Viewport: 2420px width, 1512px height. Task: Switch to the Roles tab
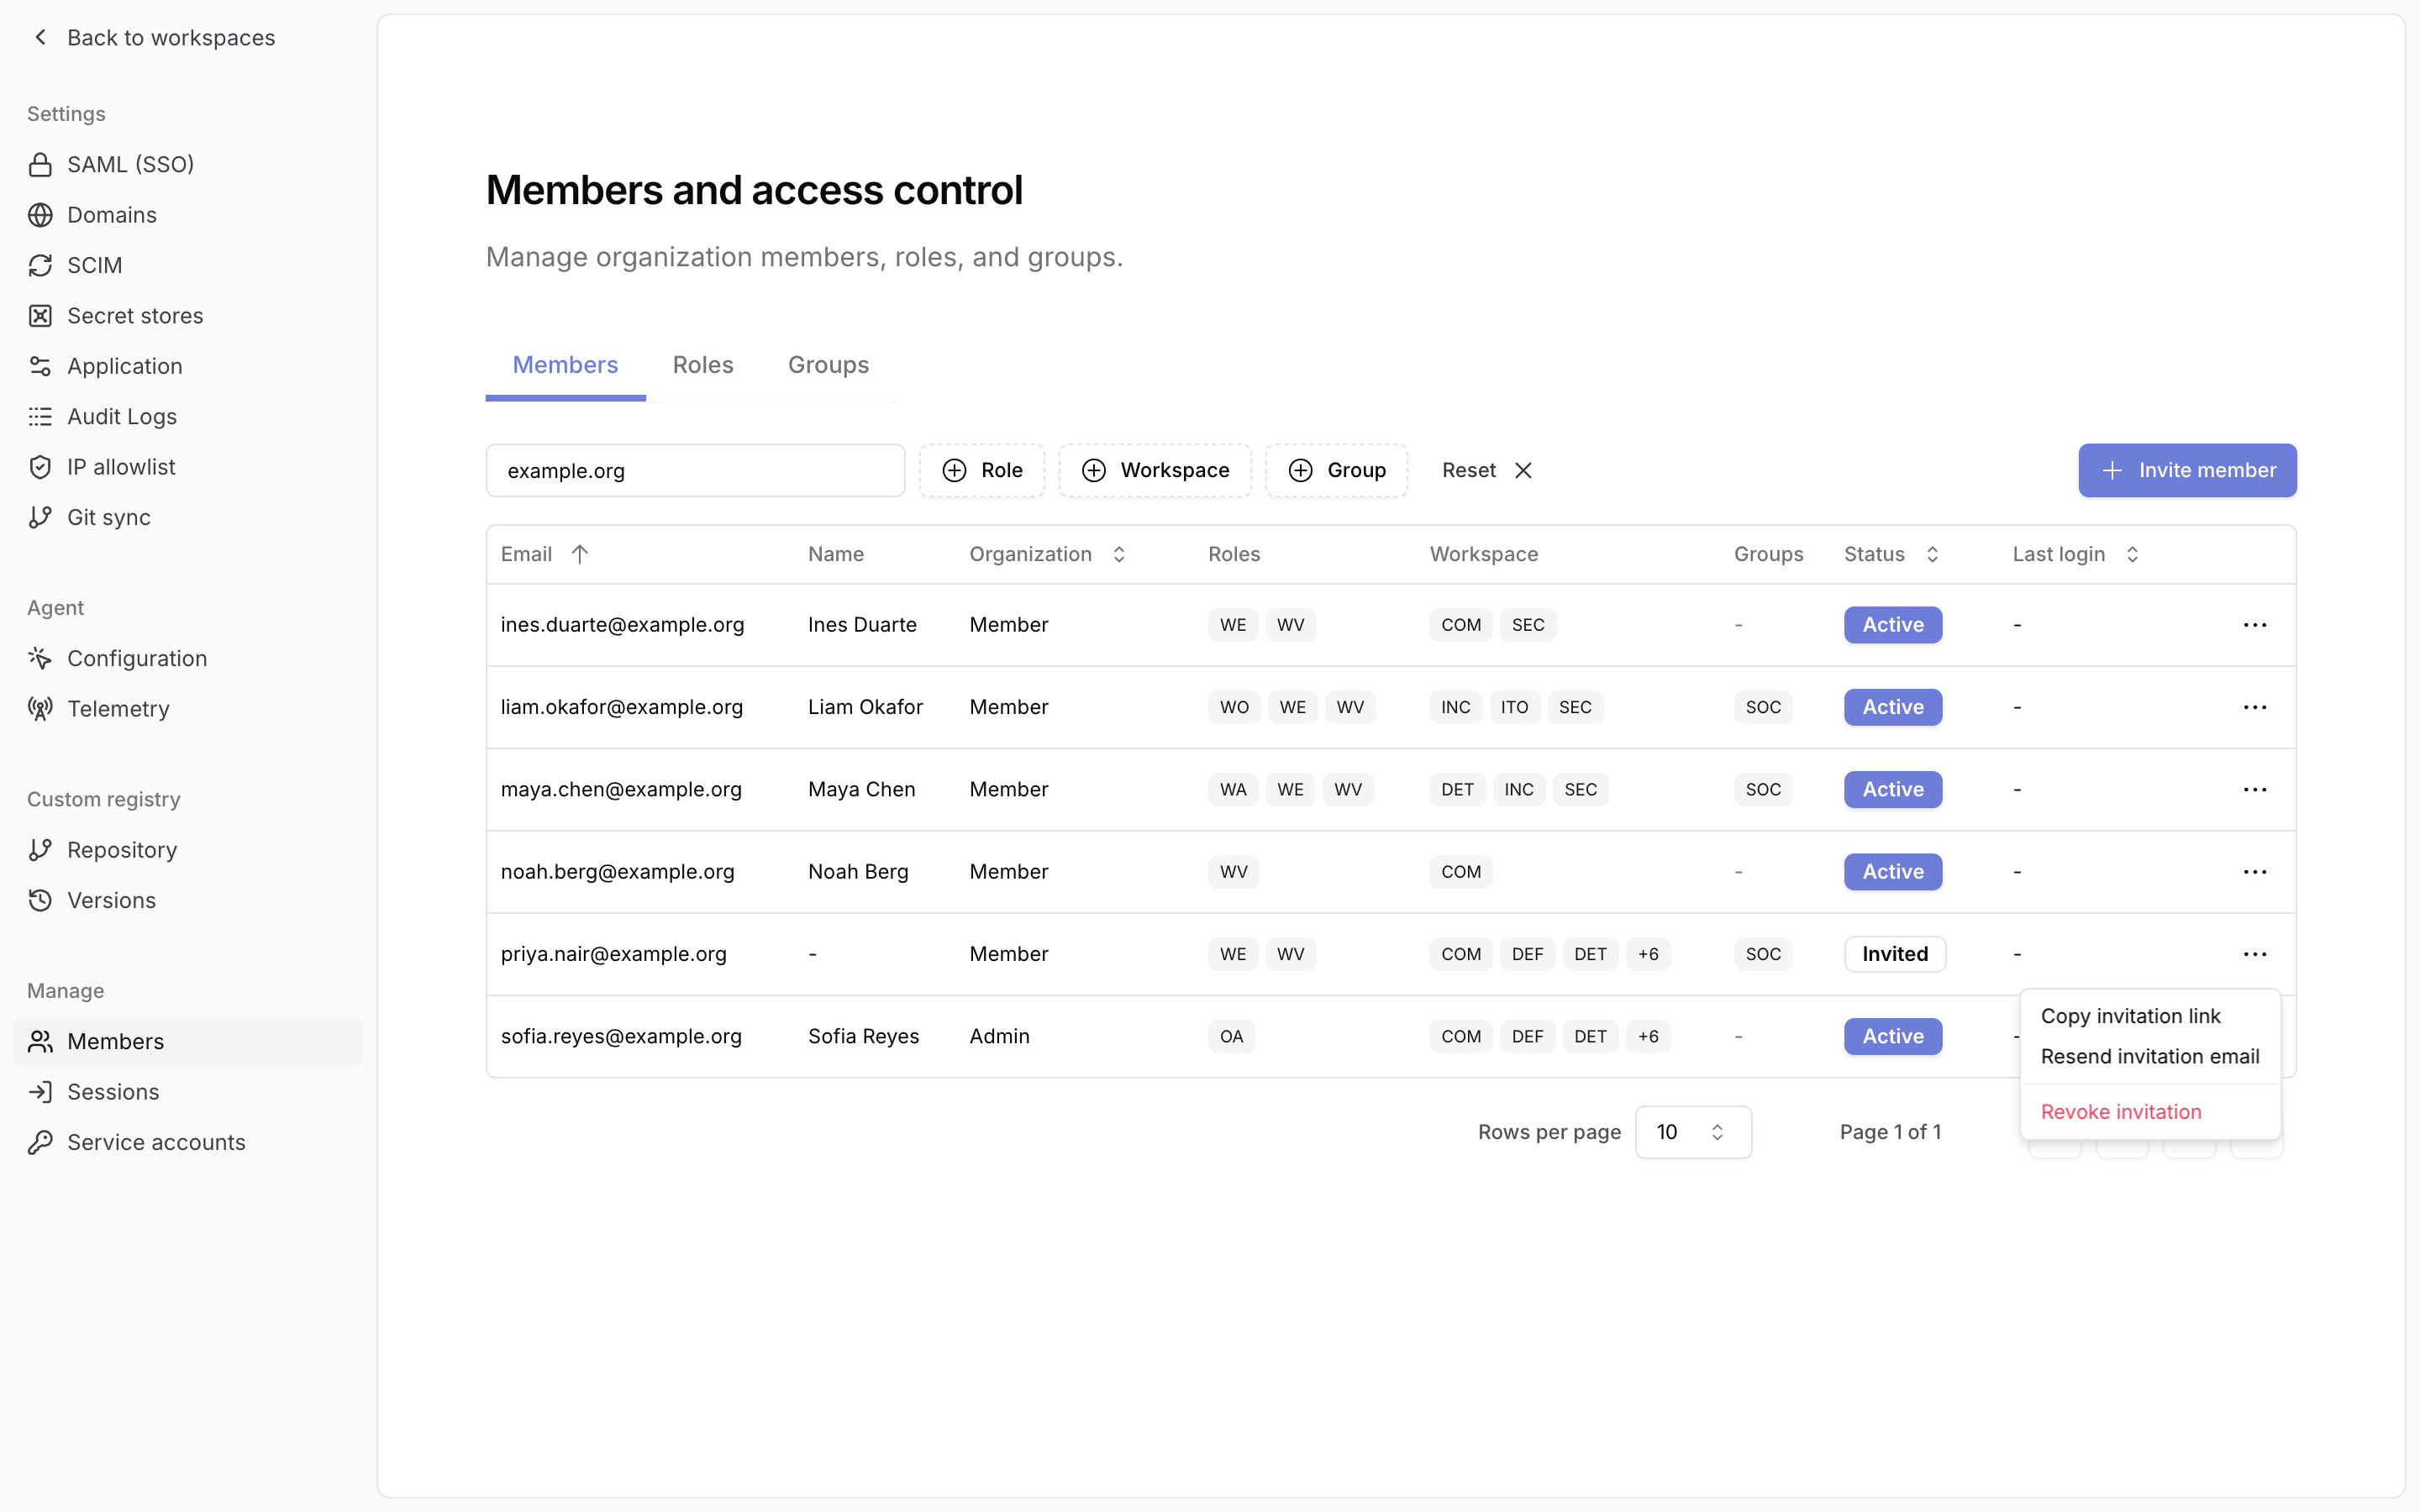[x=703, y=365]
